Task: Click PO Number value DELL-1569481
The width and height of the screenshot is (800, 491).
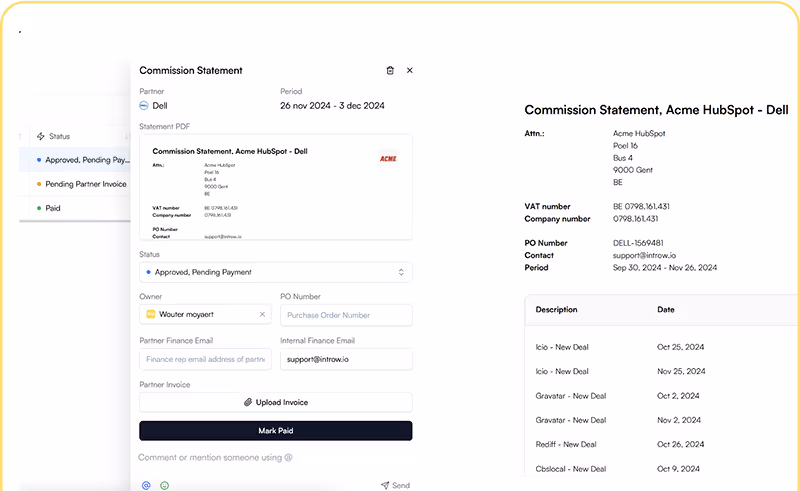Action: [638, 243]
